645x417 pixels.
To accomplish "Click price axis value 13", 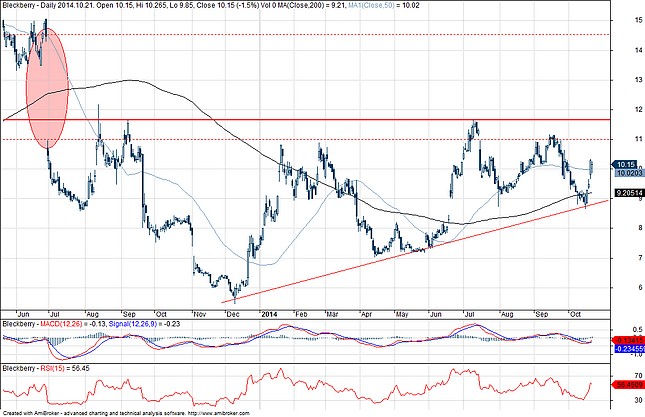I will coord(638,80).
